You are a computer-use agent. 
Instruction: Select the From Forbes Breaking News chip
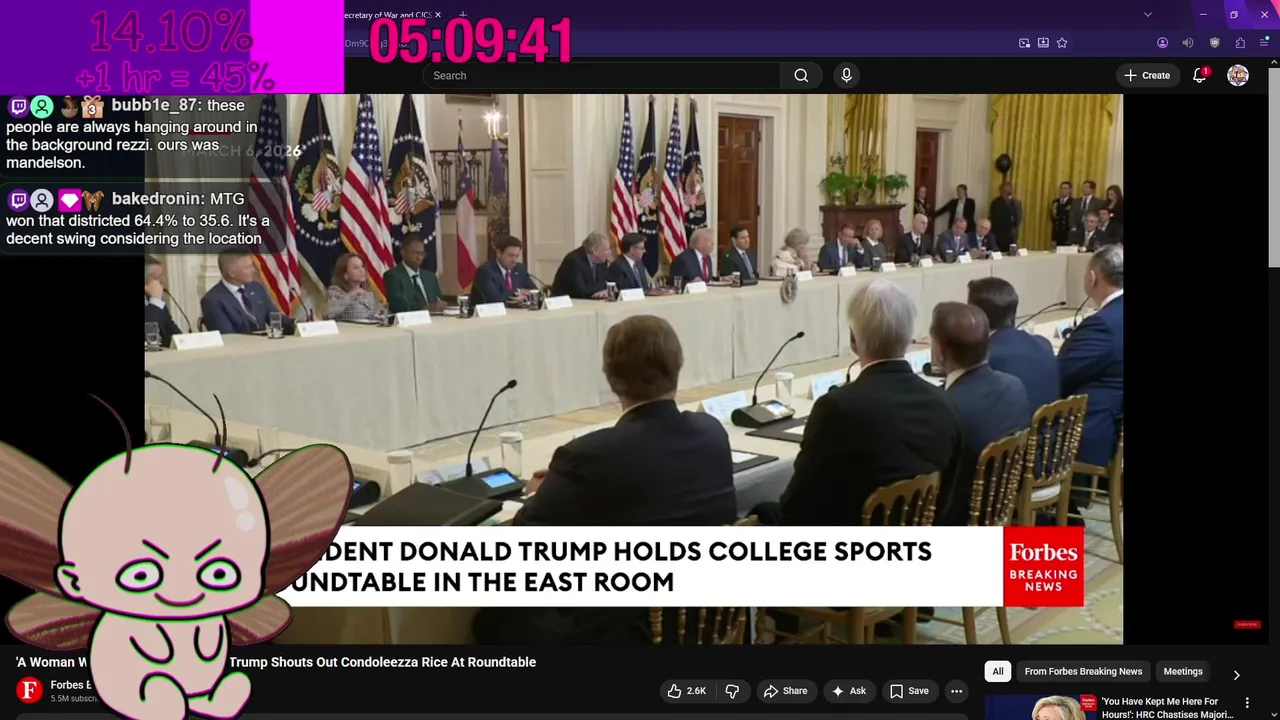tap(1083, 671)
